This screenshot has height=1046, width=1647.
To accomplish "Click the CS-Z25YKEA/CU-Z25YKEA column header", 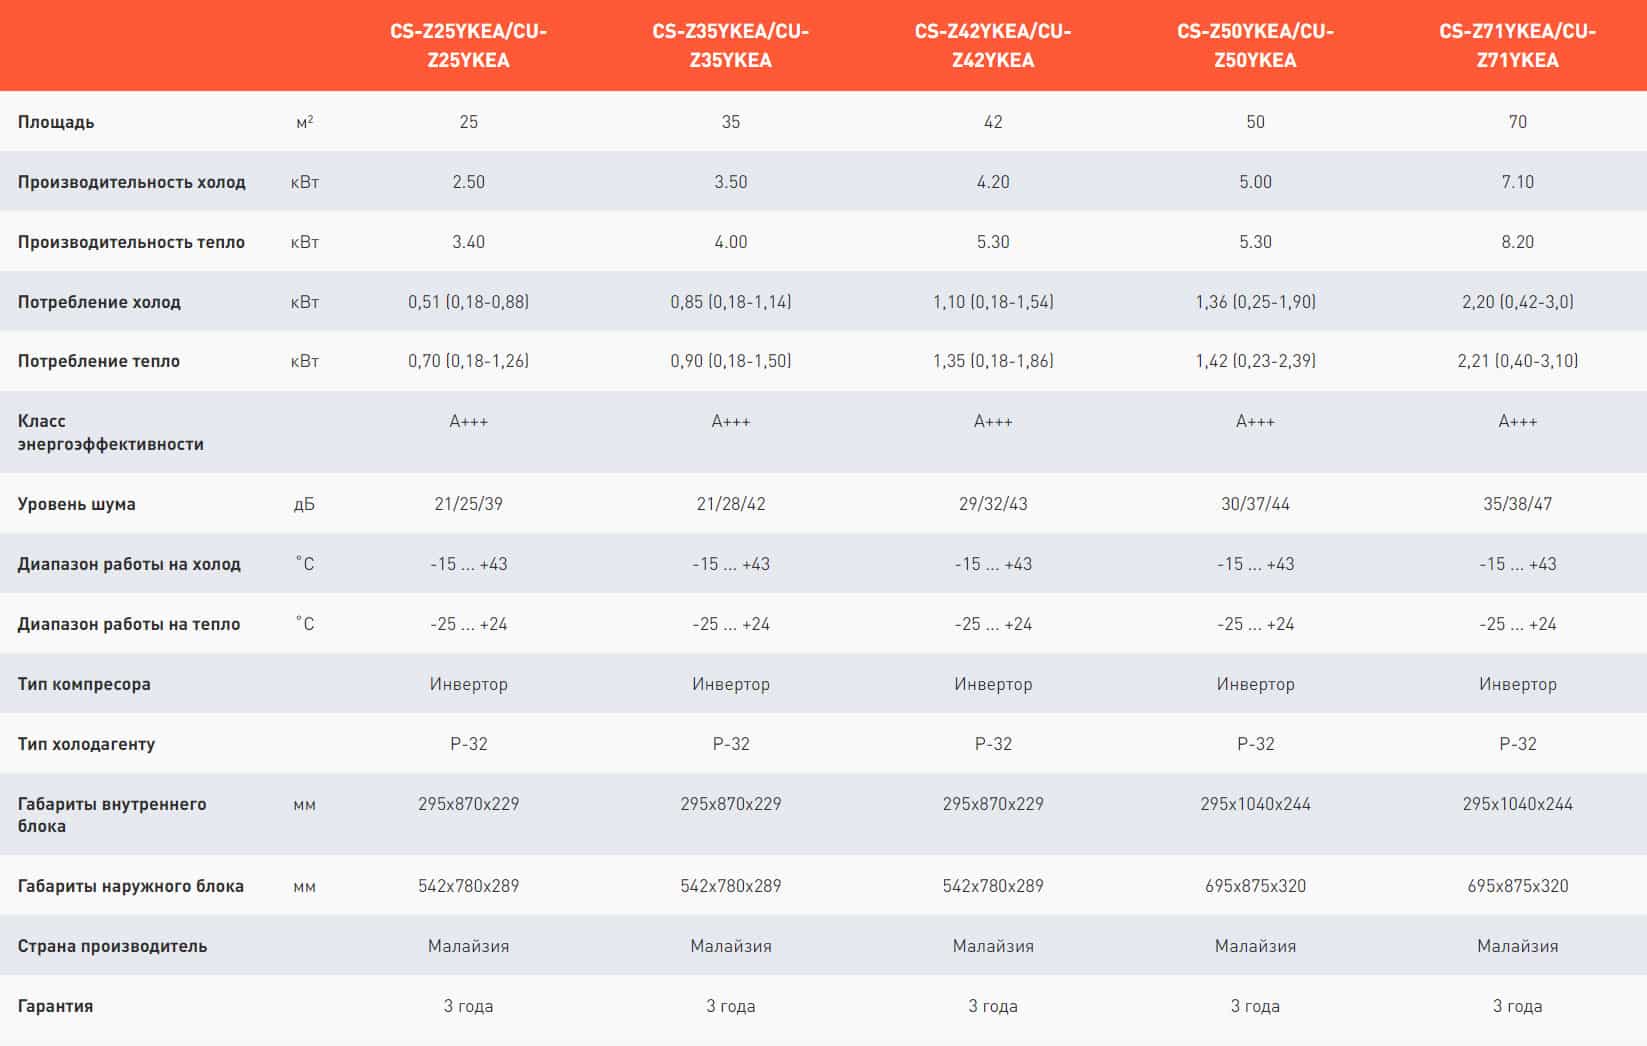I will click(x=468, y=46).
